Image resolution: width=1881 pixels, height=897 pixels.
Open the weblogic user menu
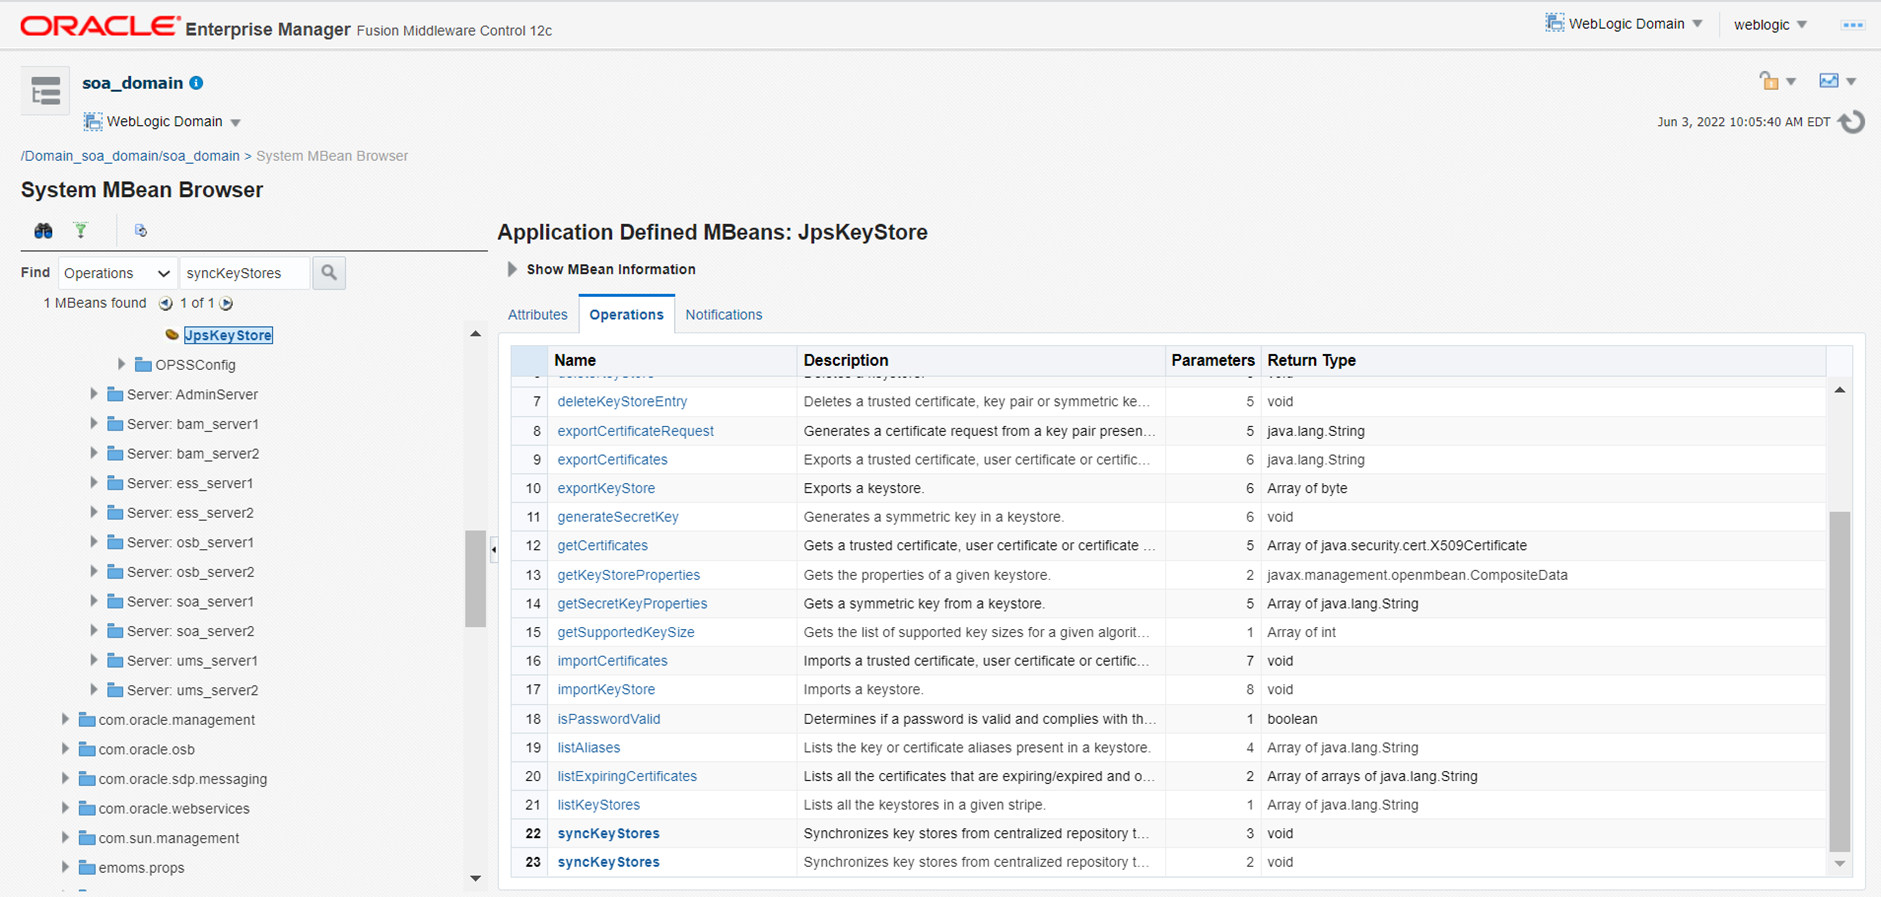(1771, 25)
